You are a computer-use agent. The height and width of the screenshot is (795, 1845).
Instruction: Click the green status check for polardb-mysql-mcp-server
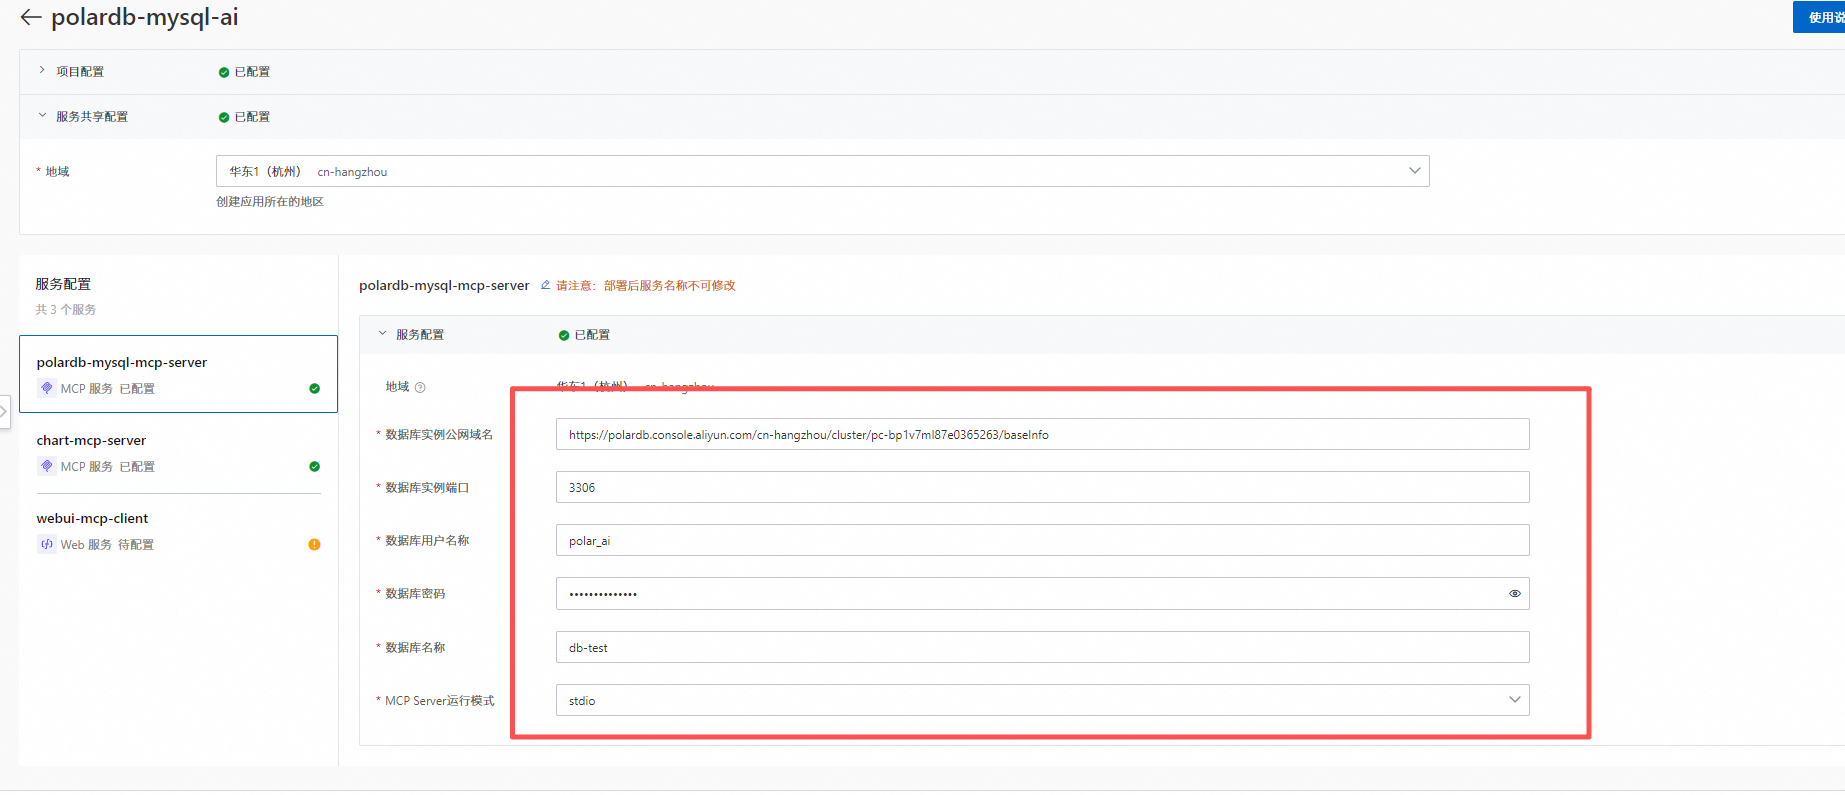pos(315,388)
